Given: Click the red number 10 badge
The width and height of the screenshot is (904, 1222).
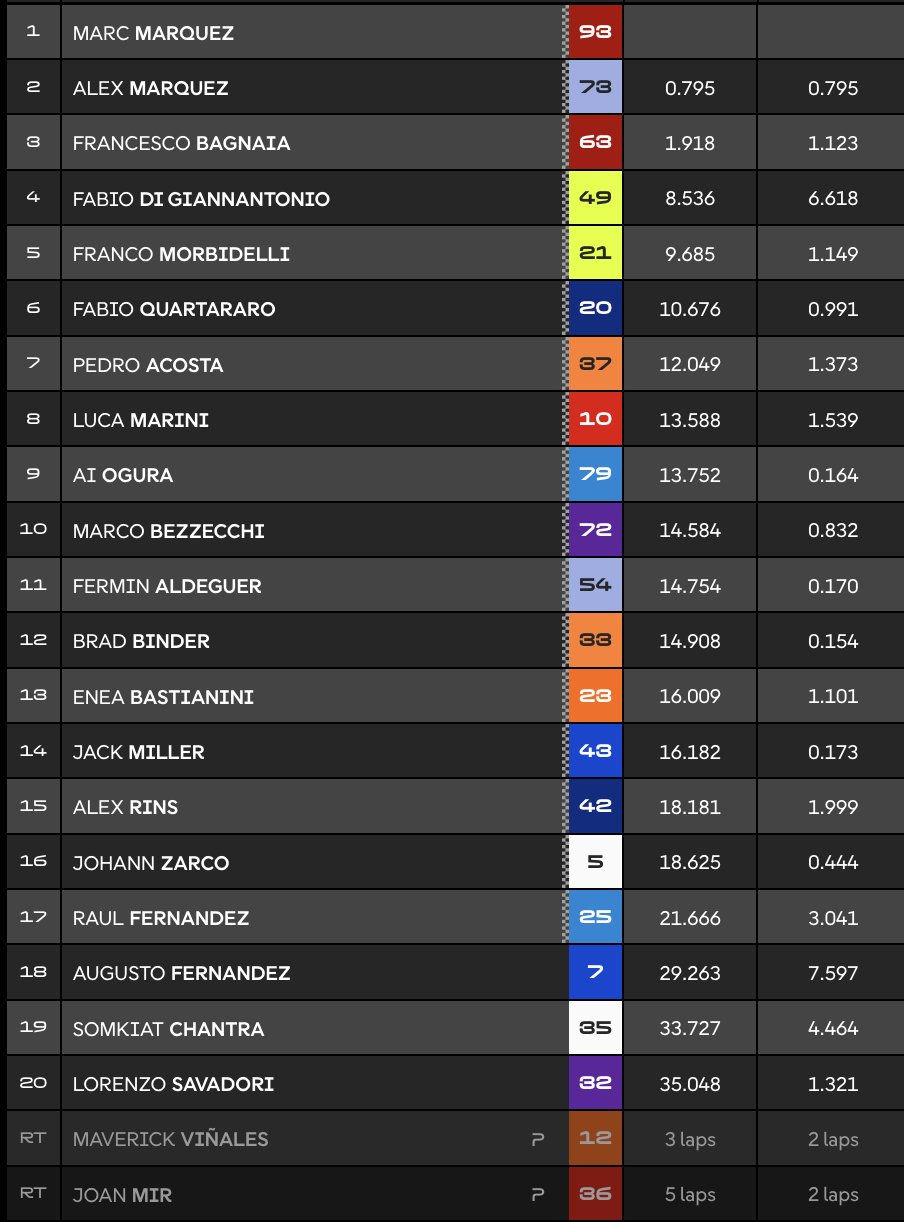Looking at the screenshot, I should [x=595, y=420].
